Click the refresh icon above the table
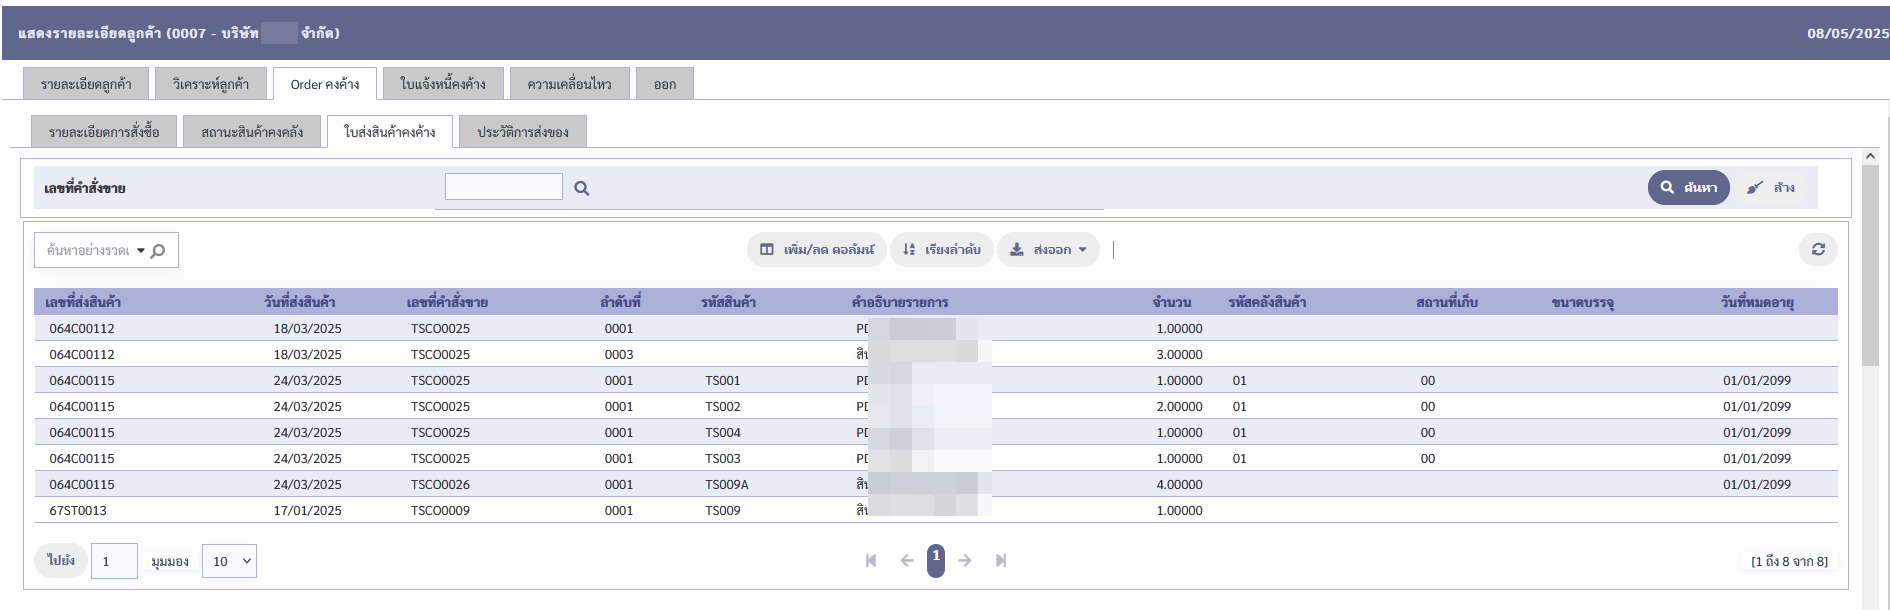1890x610 pixels. [x=1818, y=249]
